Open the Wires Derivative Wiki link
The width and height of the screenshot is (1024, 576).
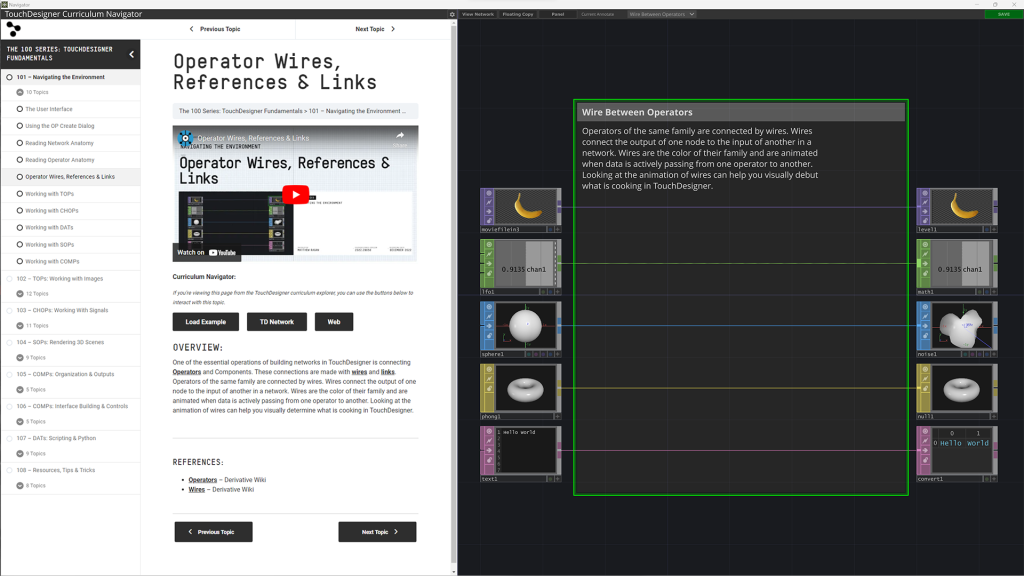[197, 490]
